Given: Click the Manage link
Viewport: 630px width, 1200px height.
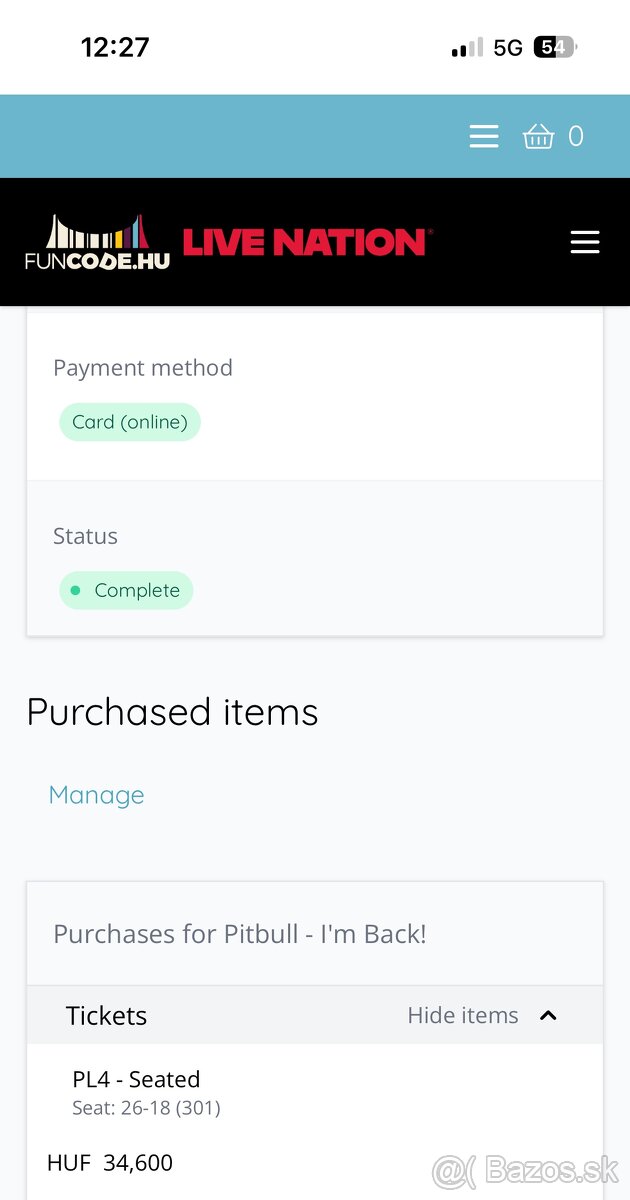Looking at the screenshot, I should coord(96,795).
